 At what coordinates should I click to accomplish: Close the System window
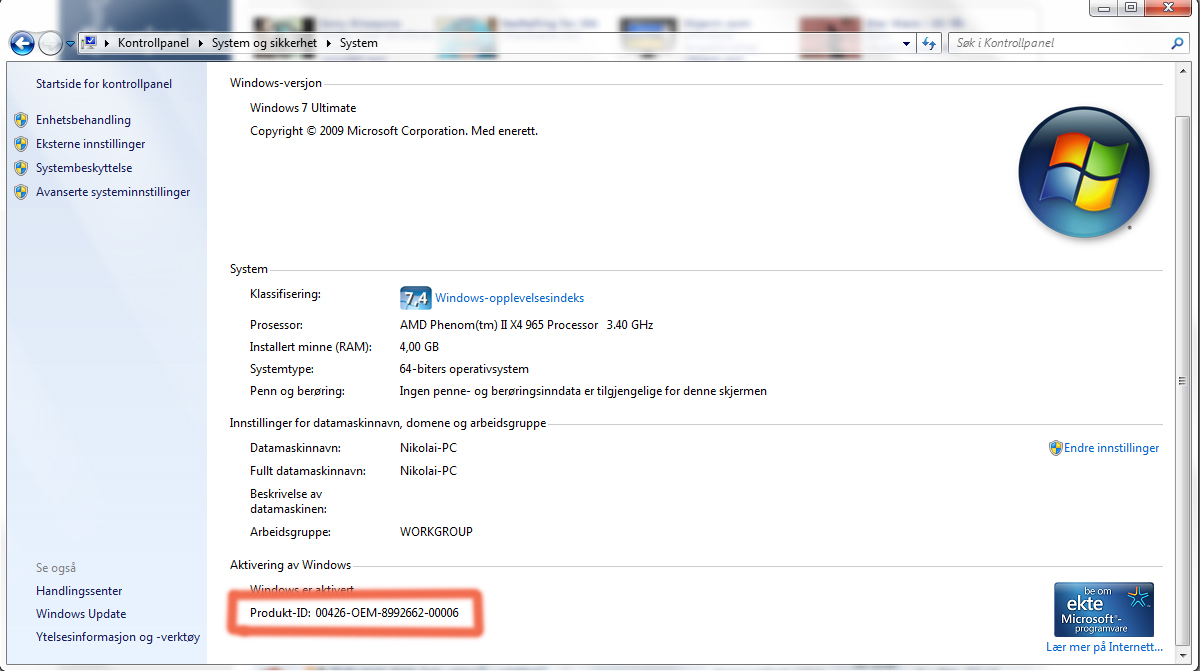pyautogui.click(x=1168, y=7)
